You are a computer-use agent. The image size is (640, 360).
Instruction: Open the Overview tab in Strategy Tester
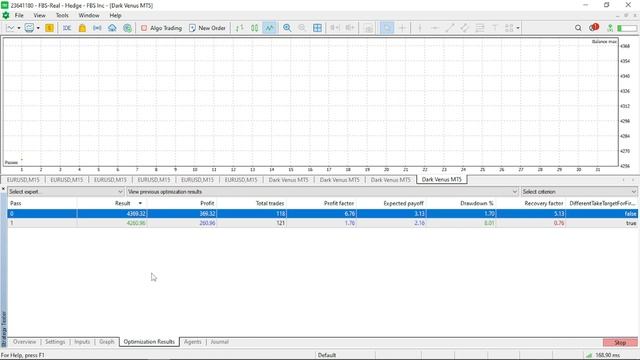point(24,342)
